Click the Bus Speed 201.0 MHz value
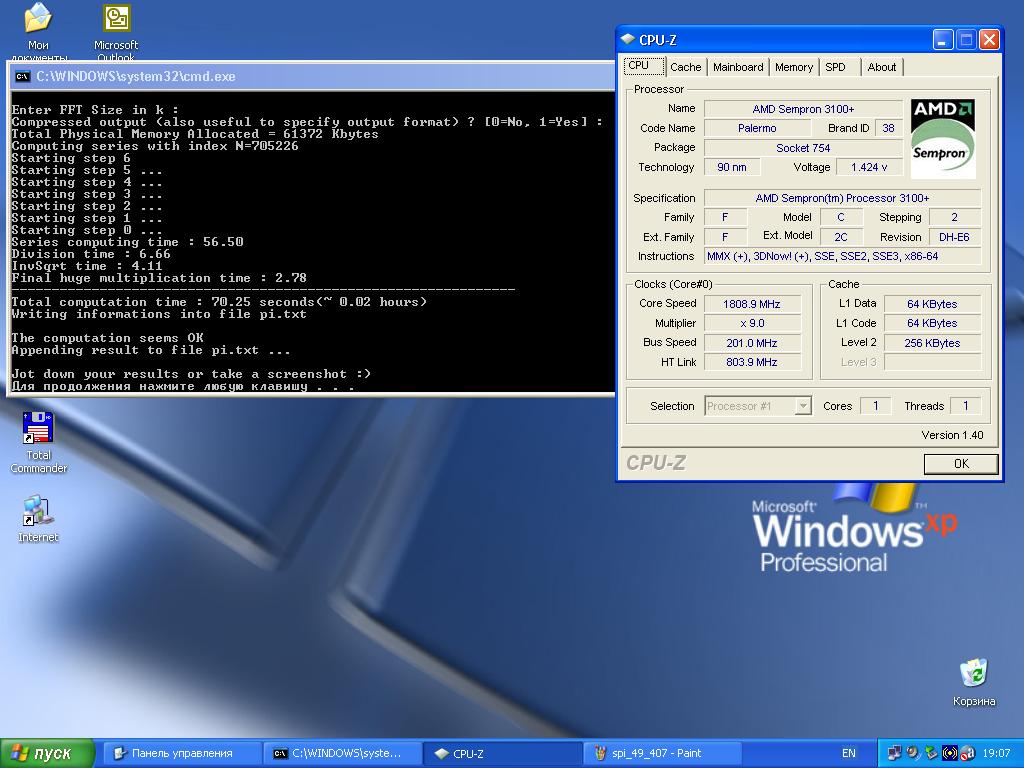1024x768 pixels. pyautogui.click(x=752, y=343)
